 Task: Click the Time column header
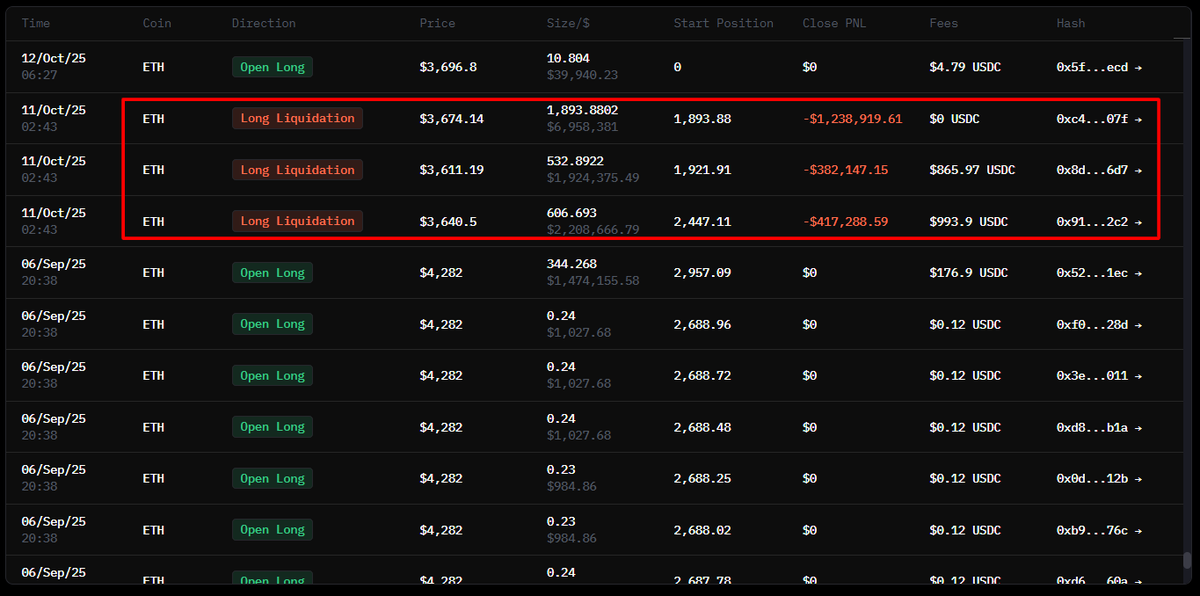point(36,23)
